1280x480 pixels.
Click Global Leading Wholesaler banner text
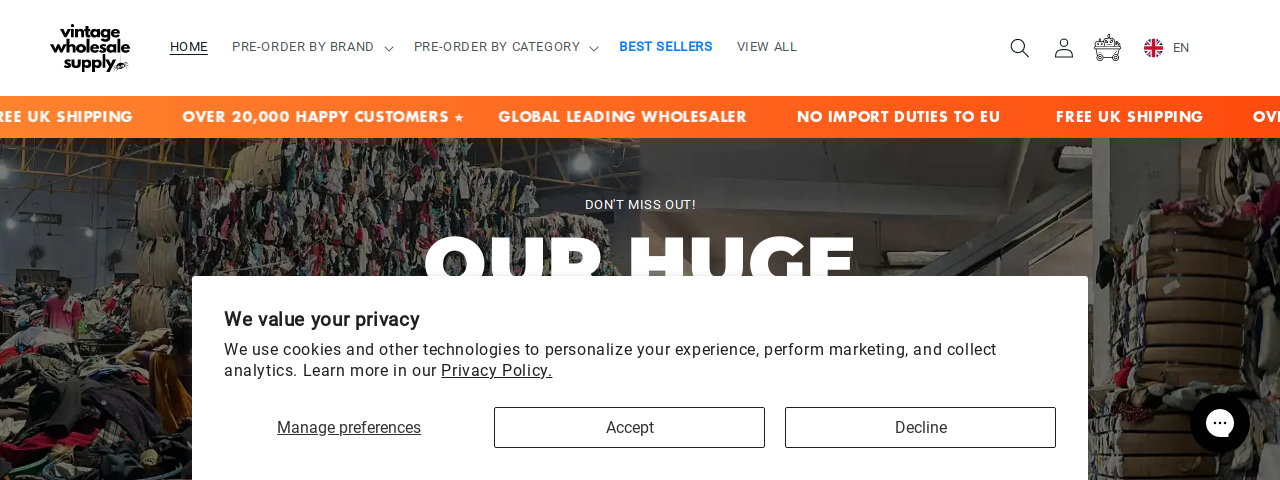point(622,117)
